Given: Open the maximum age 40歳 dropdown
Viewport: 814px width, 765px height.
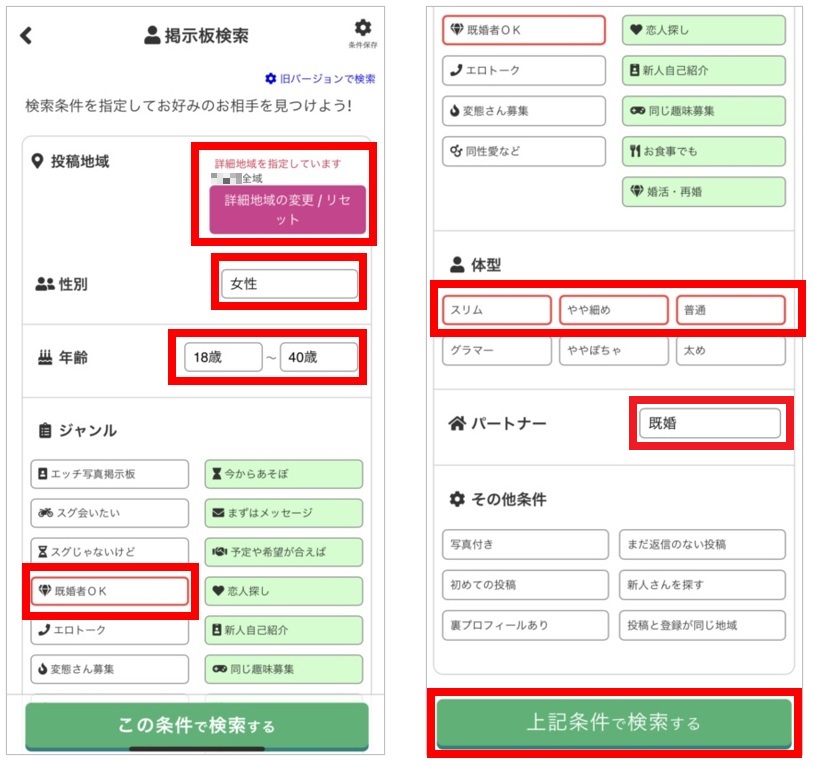Looking at the screenshot, I should click(318, 357).
